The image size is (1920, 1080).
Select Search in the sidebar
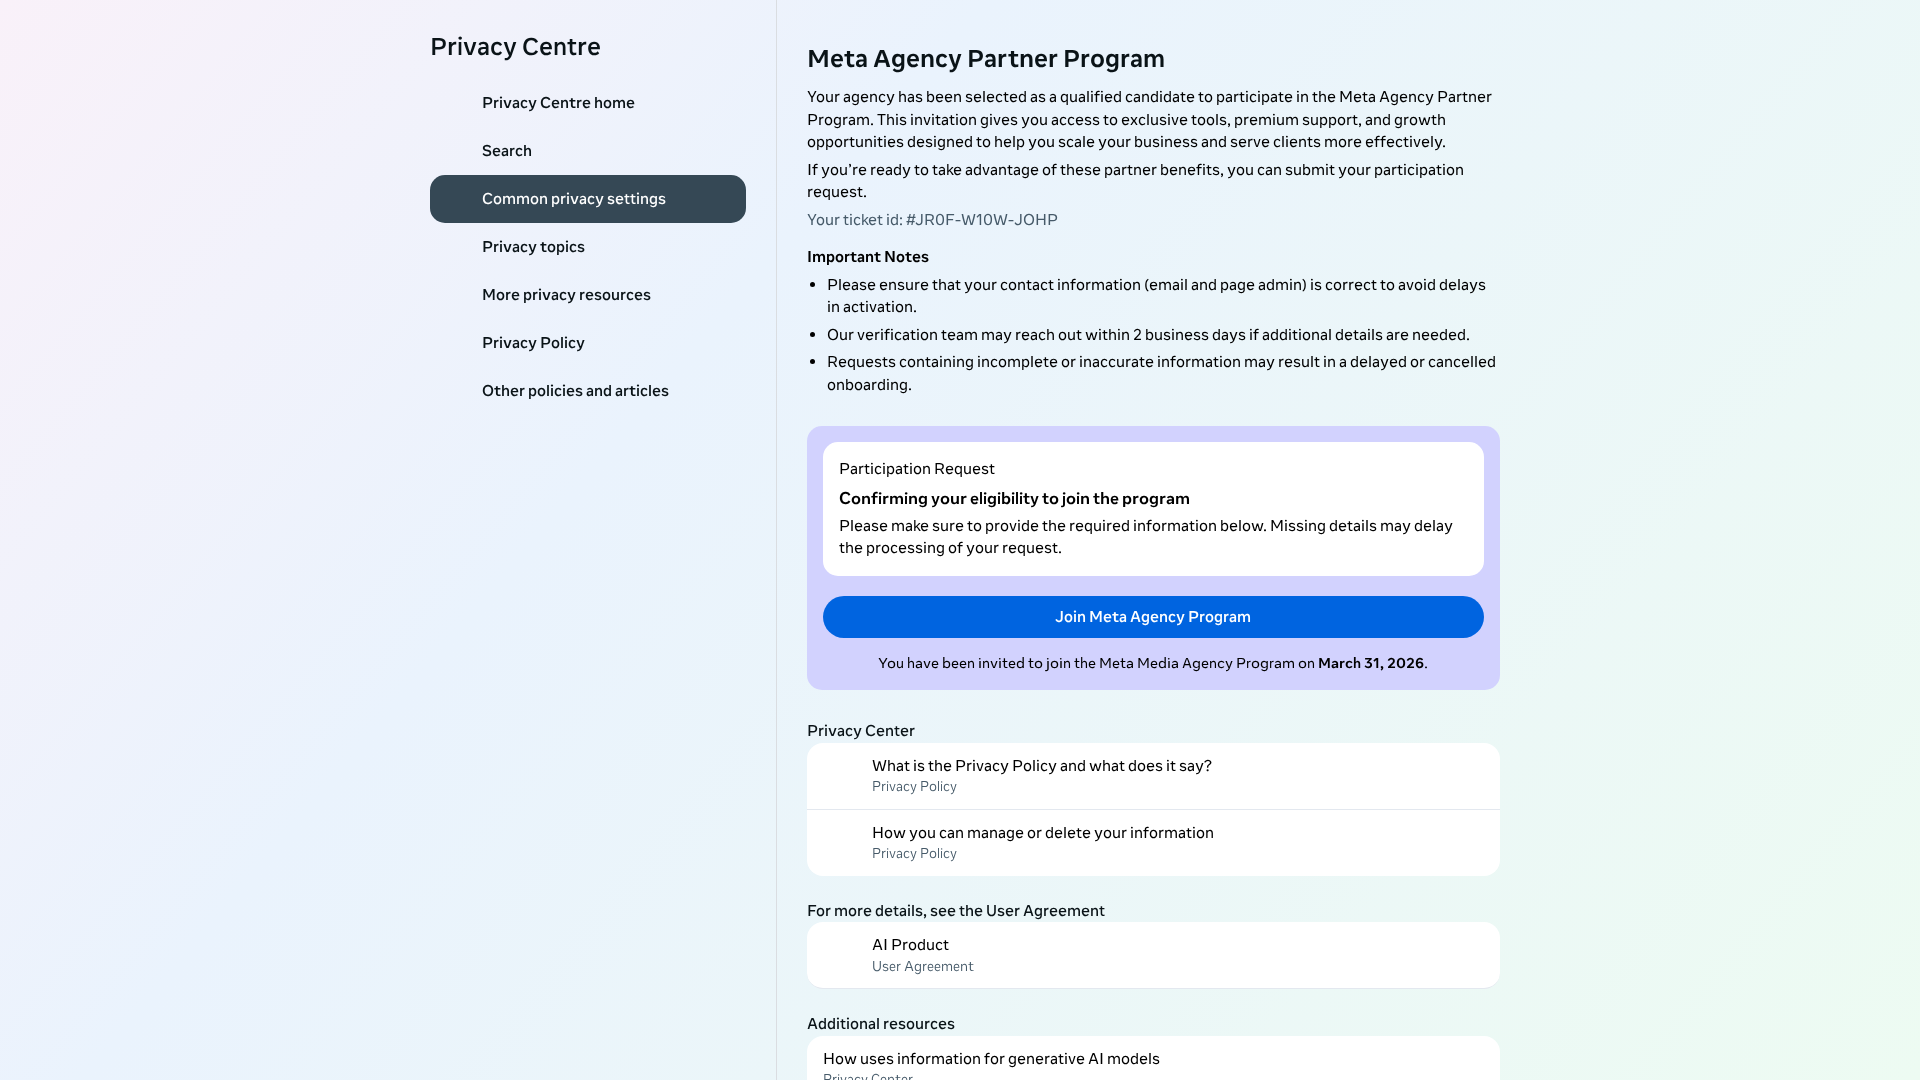tap(506, 150)
